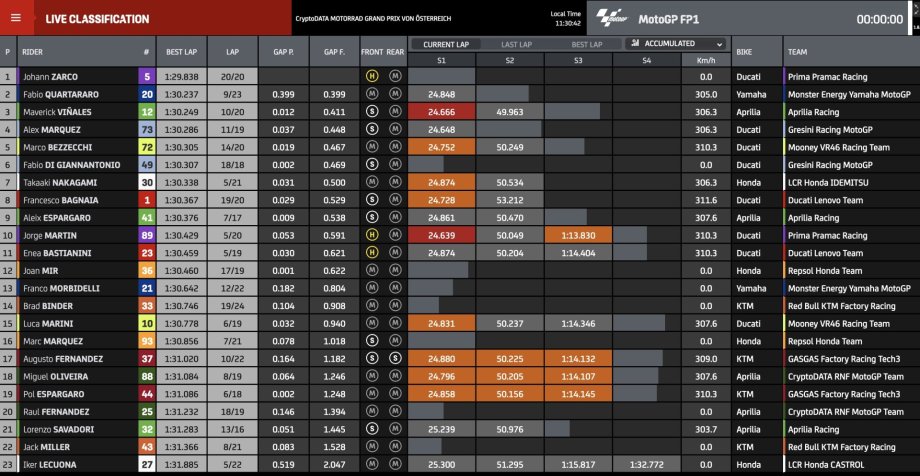Click Bezzecchi's rear tyre icon
Screen dimensions: 920x476
pos(395,147)
